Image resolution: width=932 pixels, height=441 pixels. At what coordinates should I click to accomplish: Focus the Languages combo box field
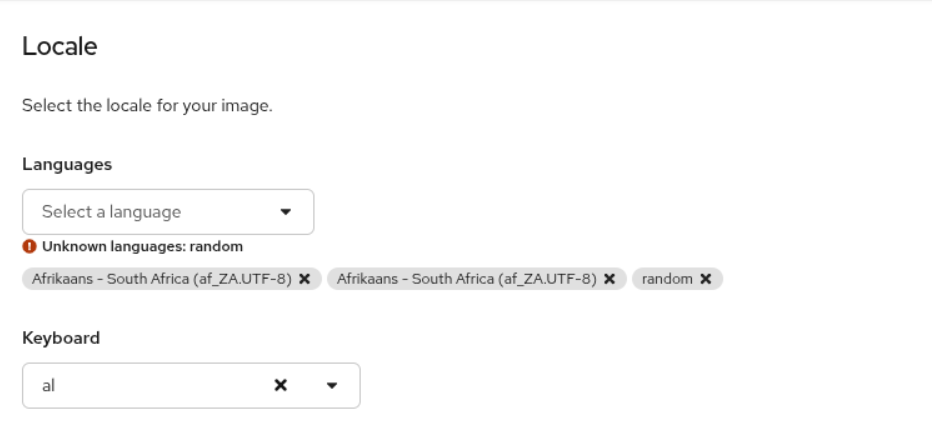pyautogui.click(x=150, y=212)
